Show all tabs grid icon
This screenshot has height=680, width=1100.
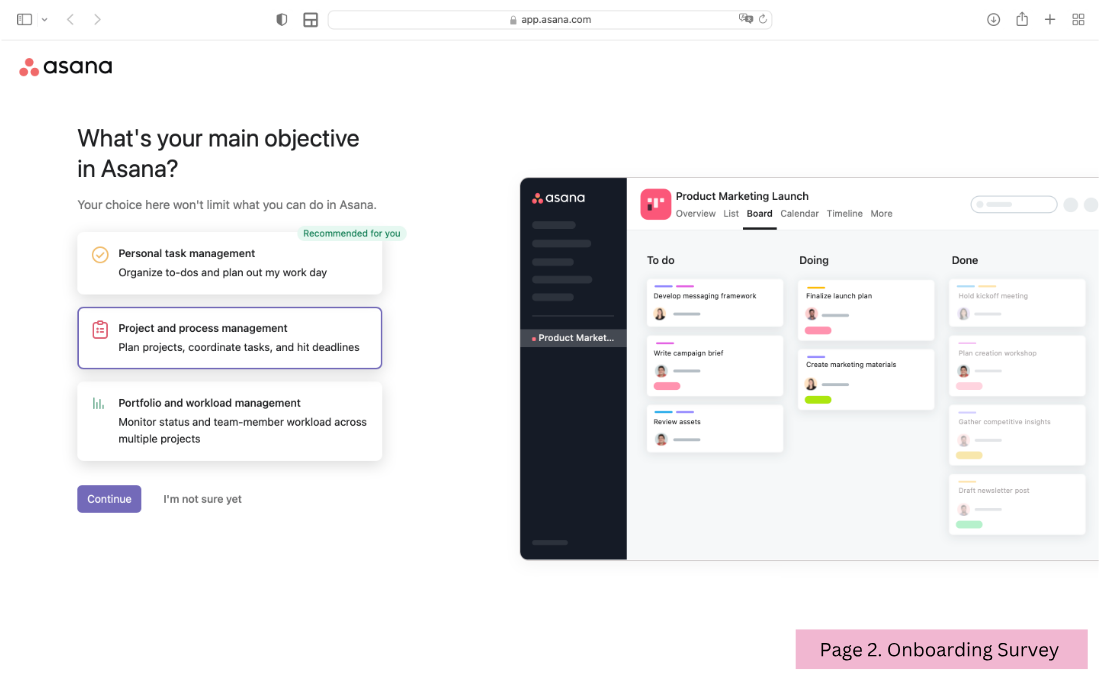point(1078,20)
